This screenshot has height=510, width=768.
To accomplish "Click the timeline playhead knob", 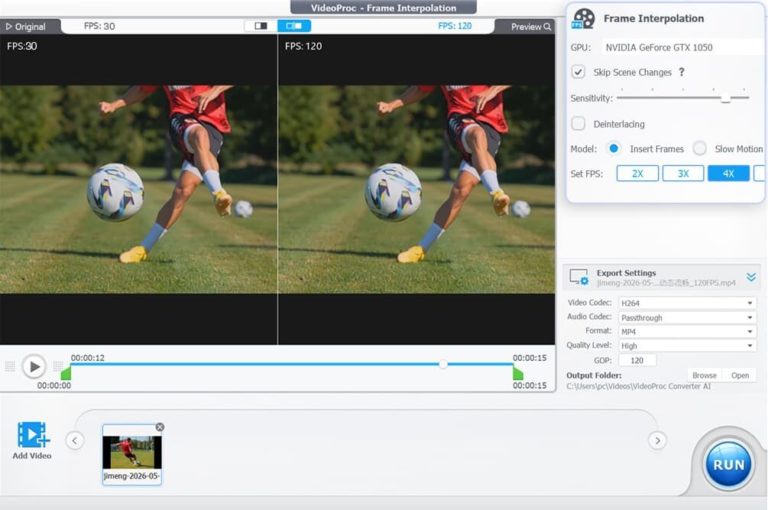I will pyautogui.click(x=443, y=364).
